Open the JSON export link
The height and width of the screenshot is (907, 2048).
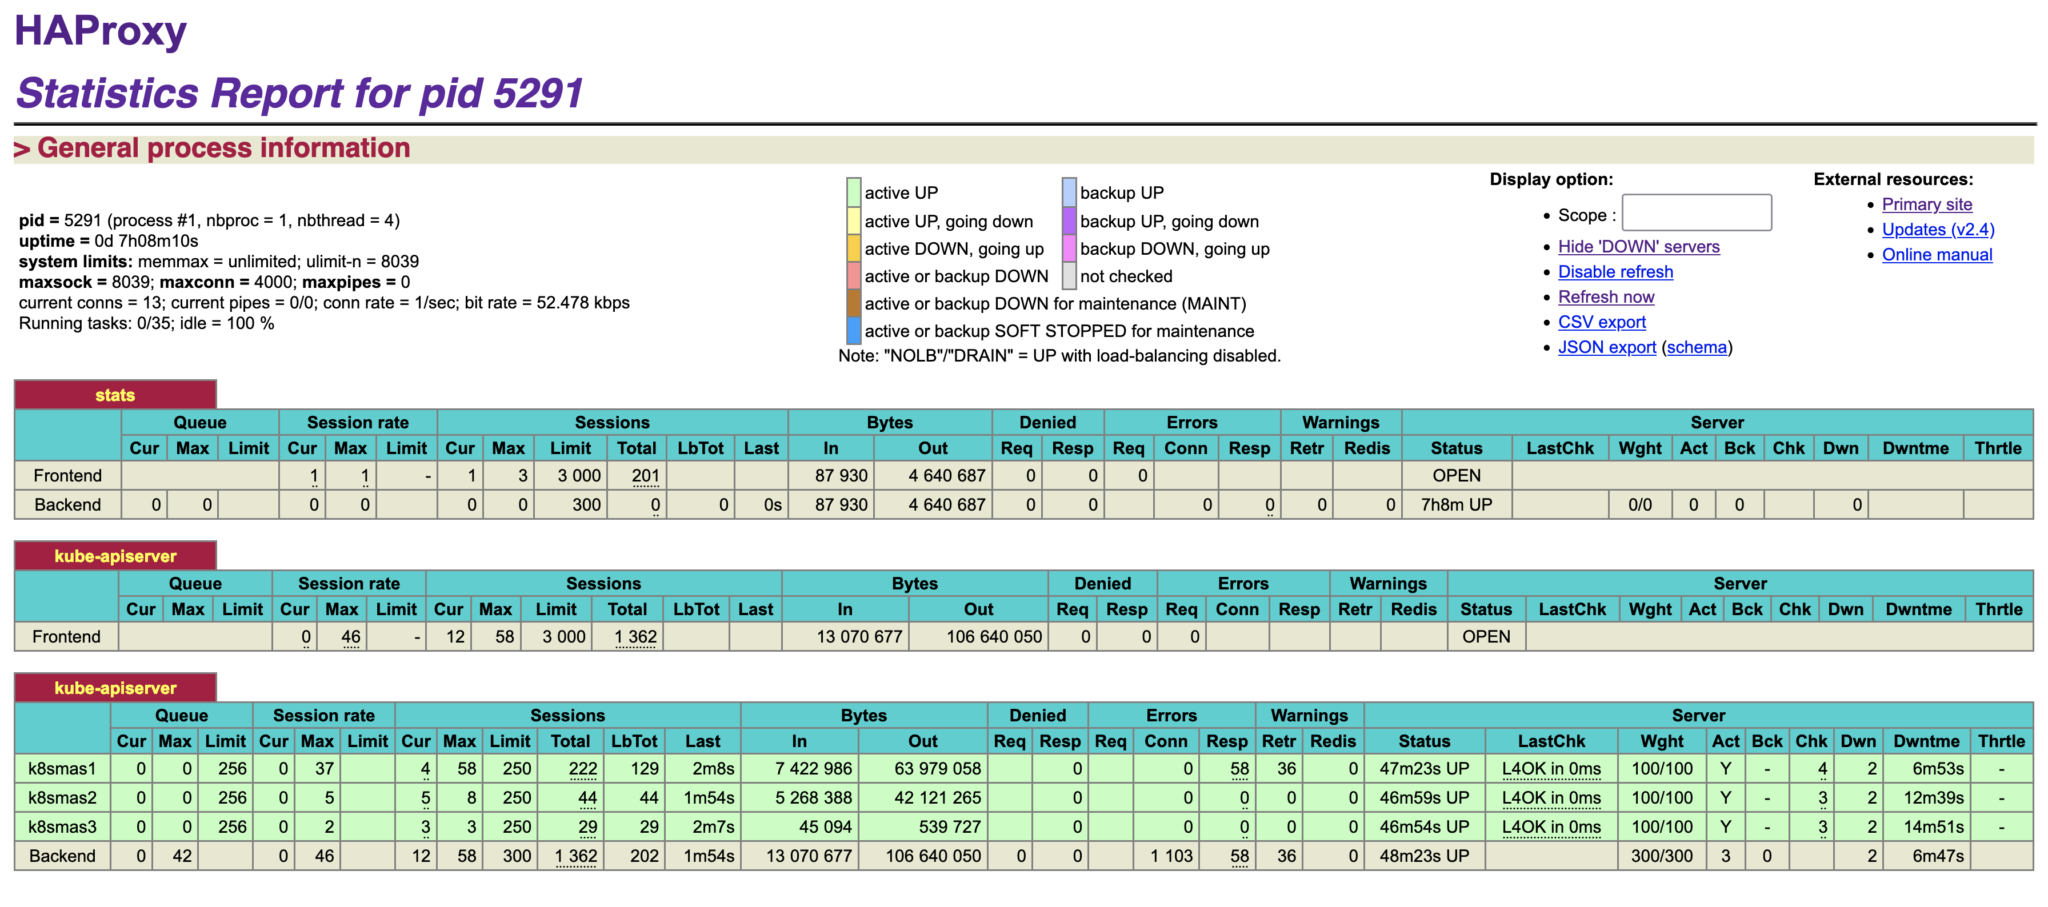tap(1607, 347)
